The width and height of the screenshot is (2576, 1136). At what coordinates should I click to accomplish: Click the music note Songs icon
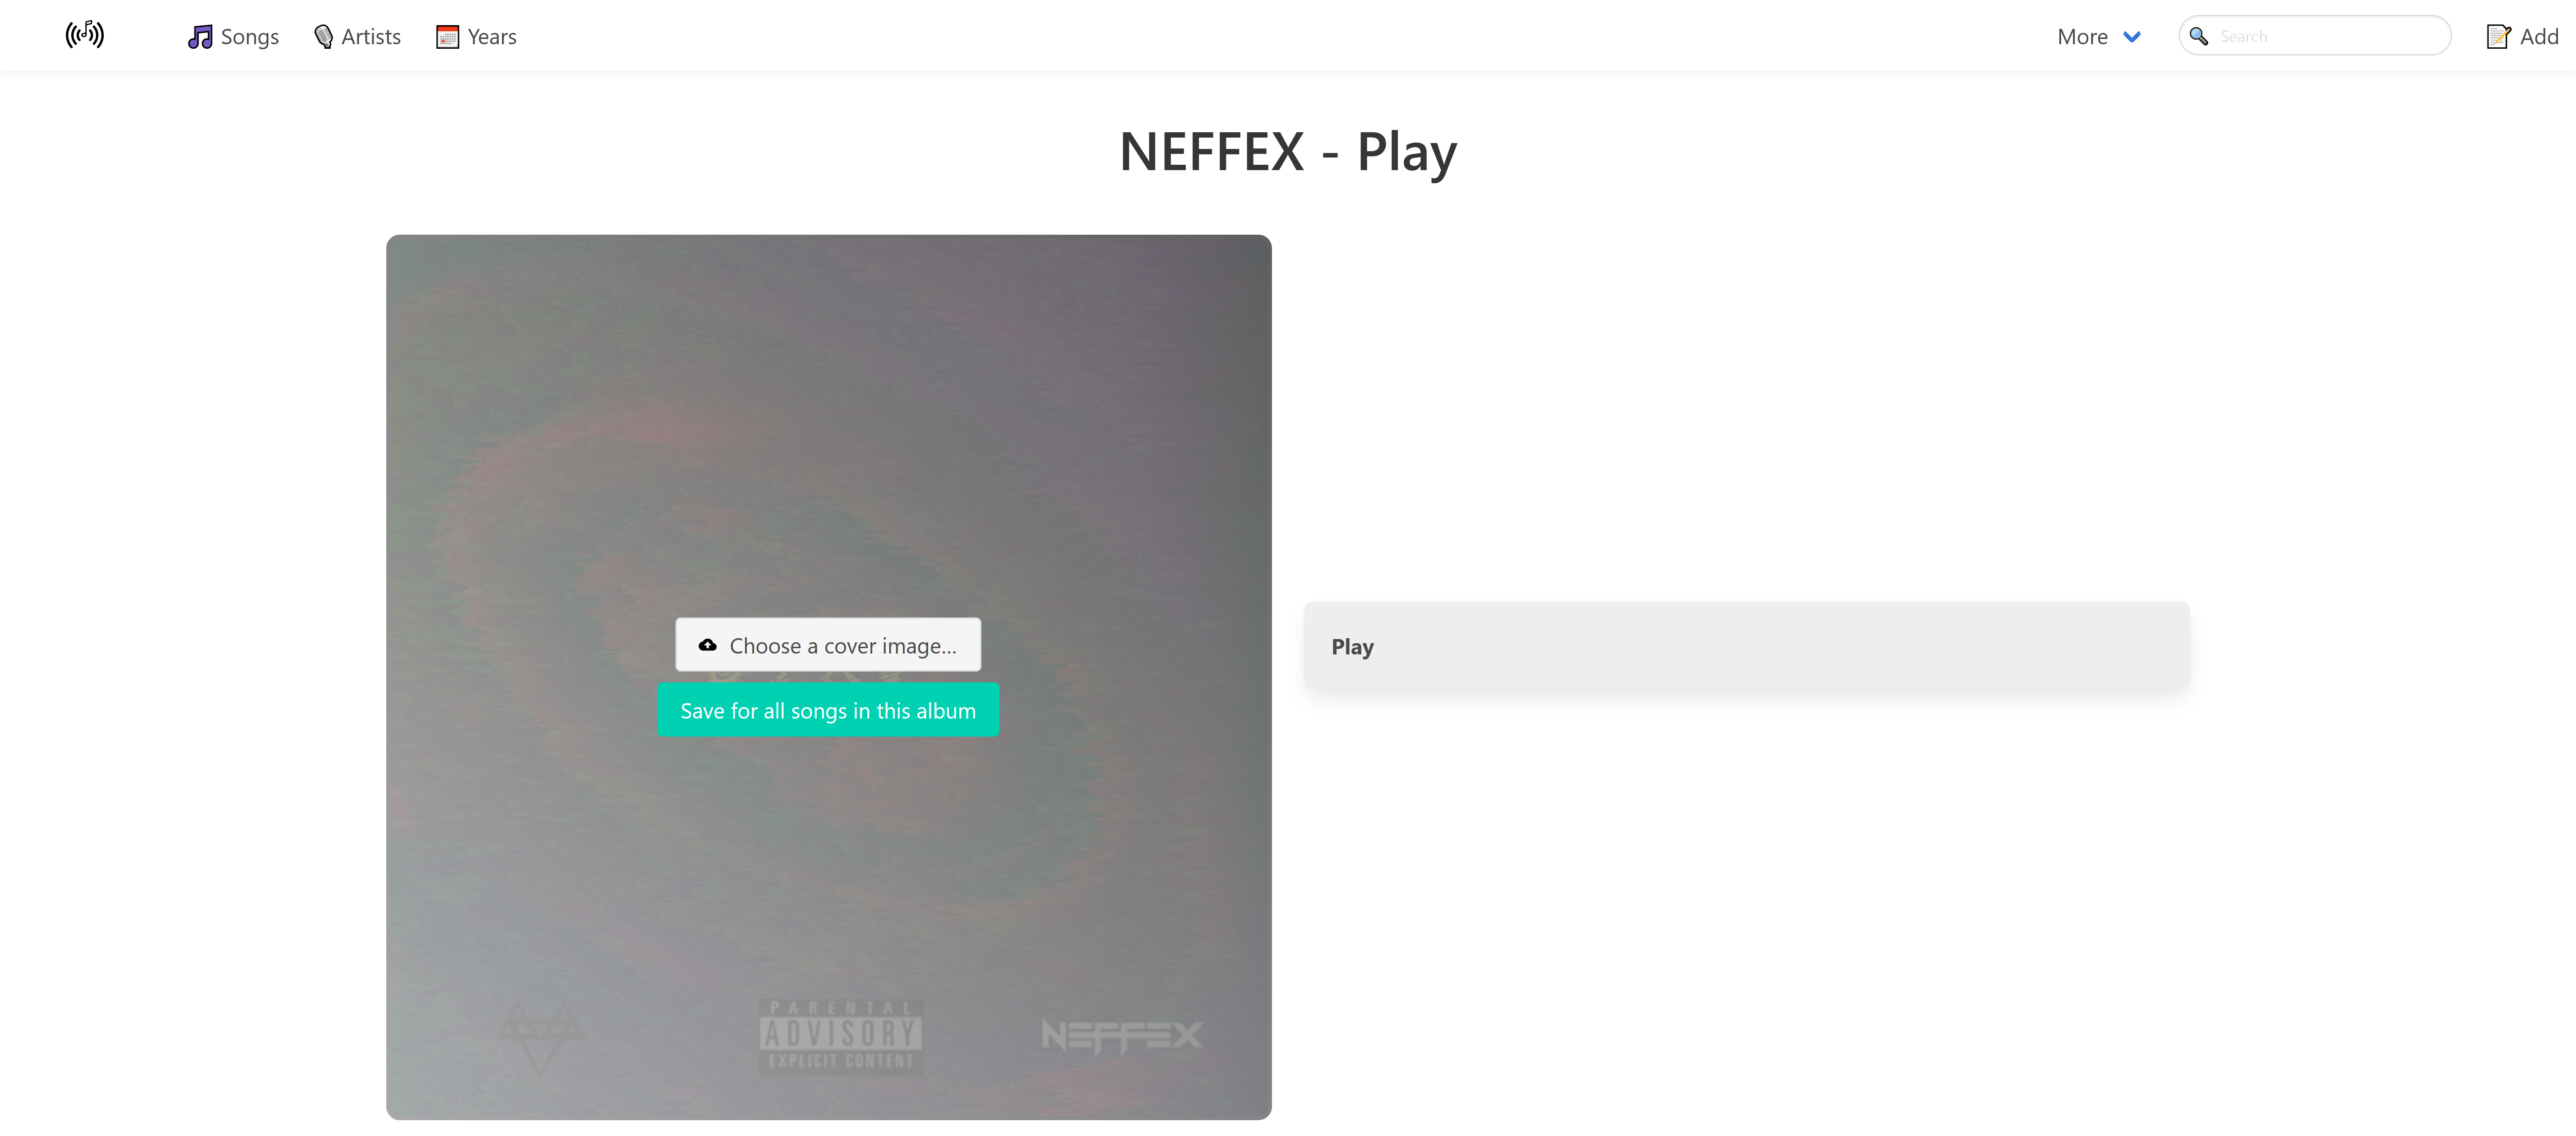pyautogui.click(x=200, y=37)
